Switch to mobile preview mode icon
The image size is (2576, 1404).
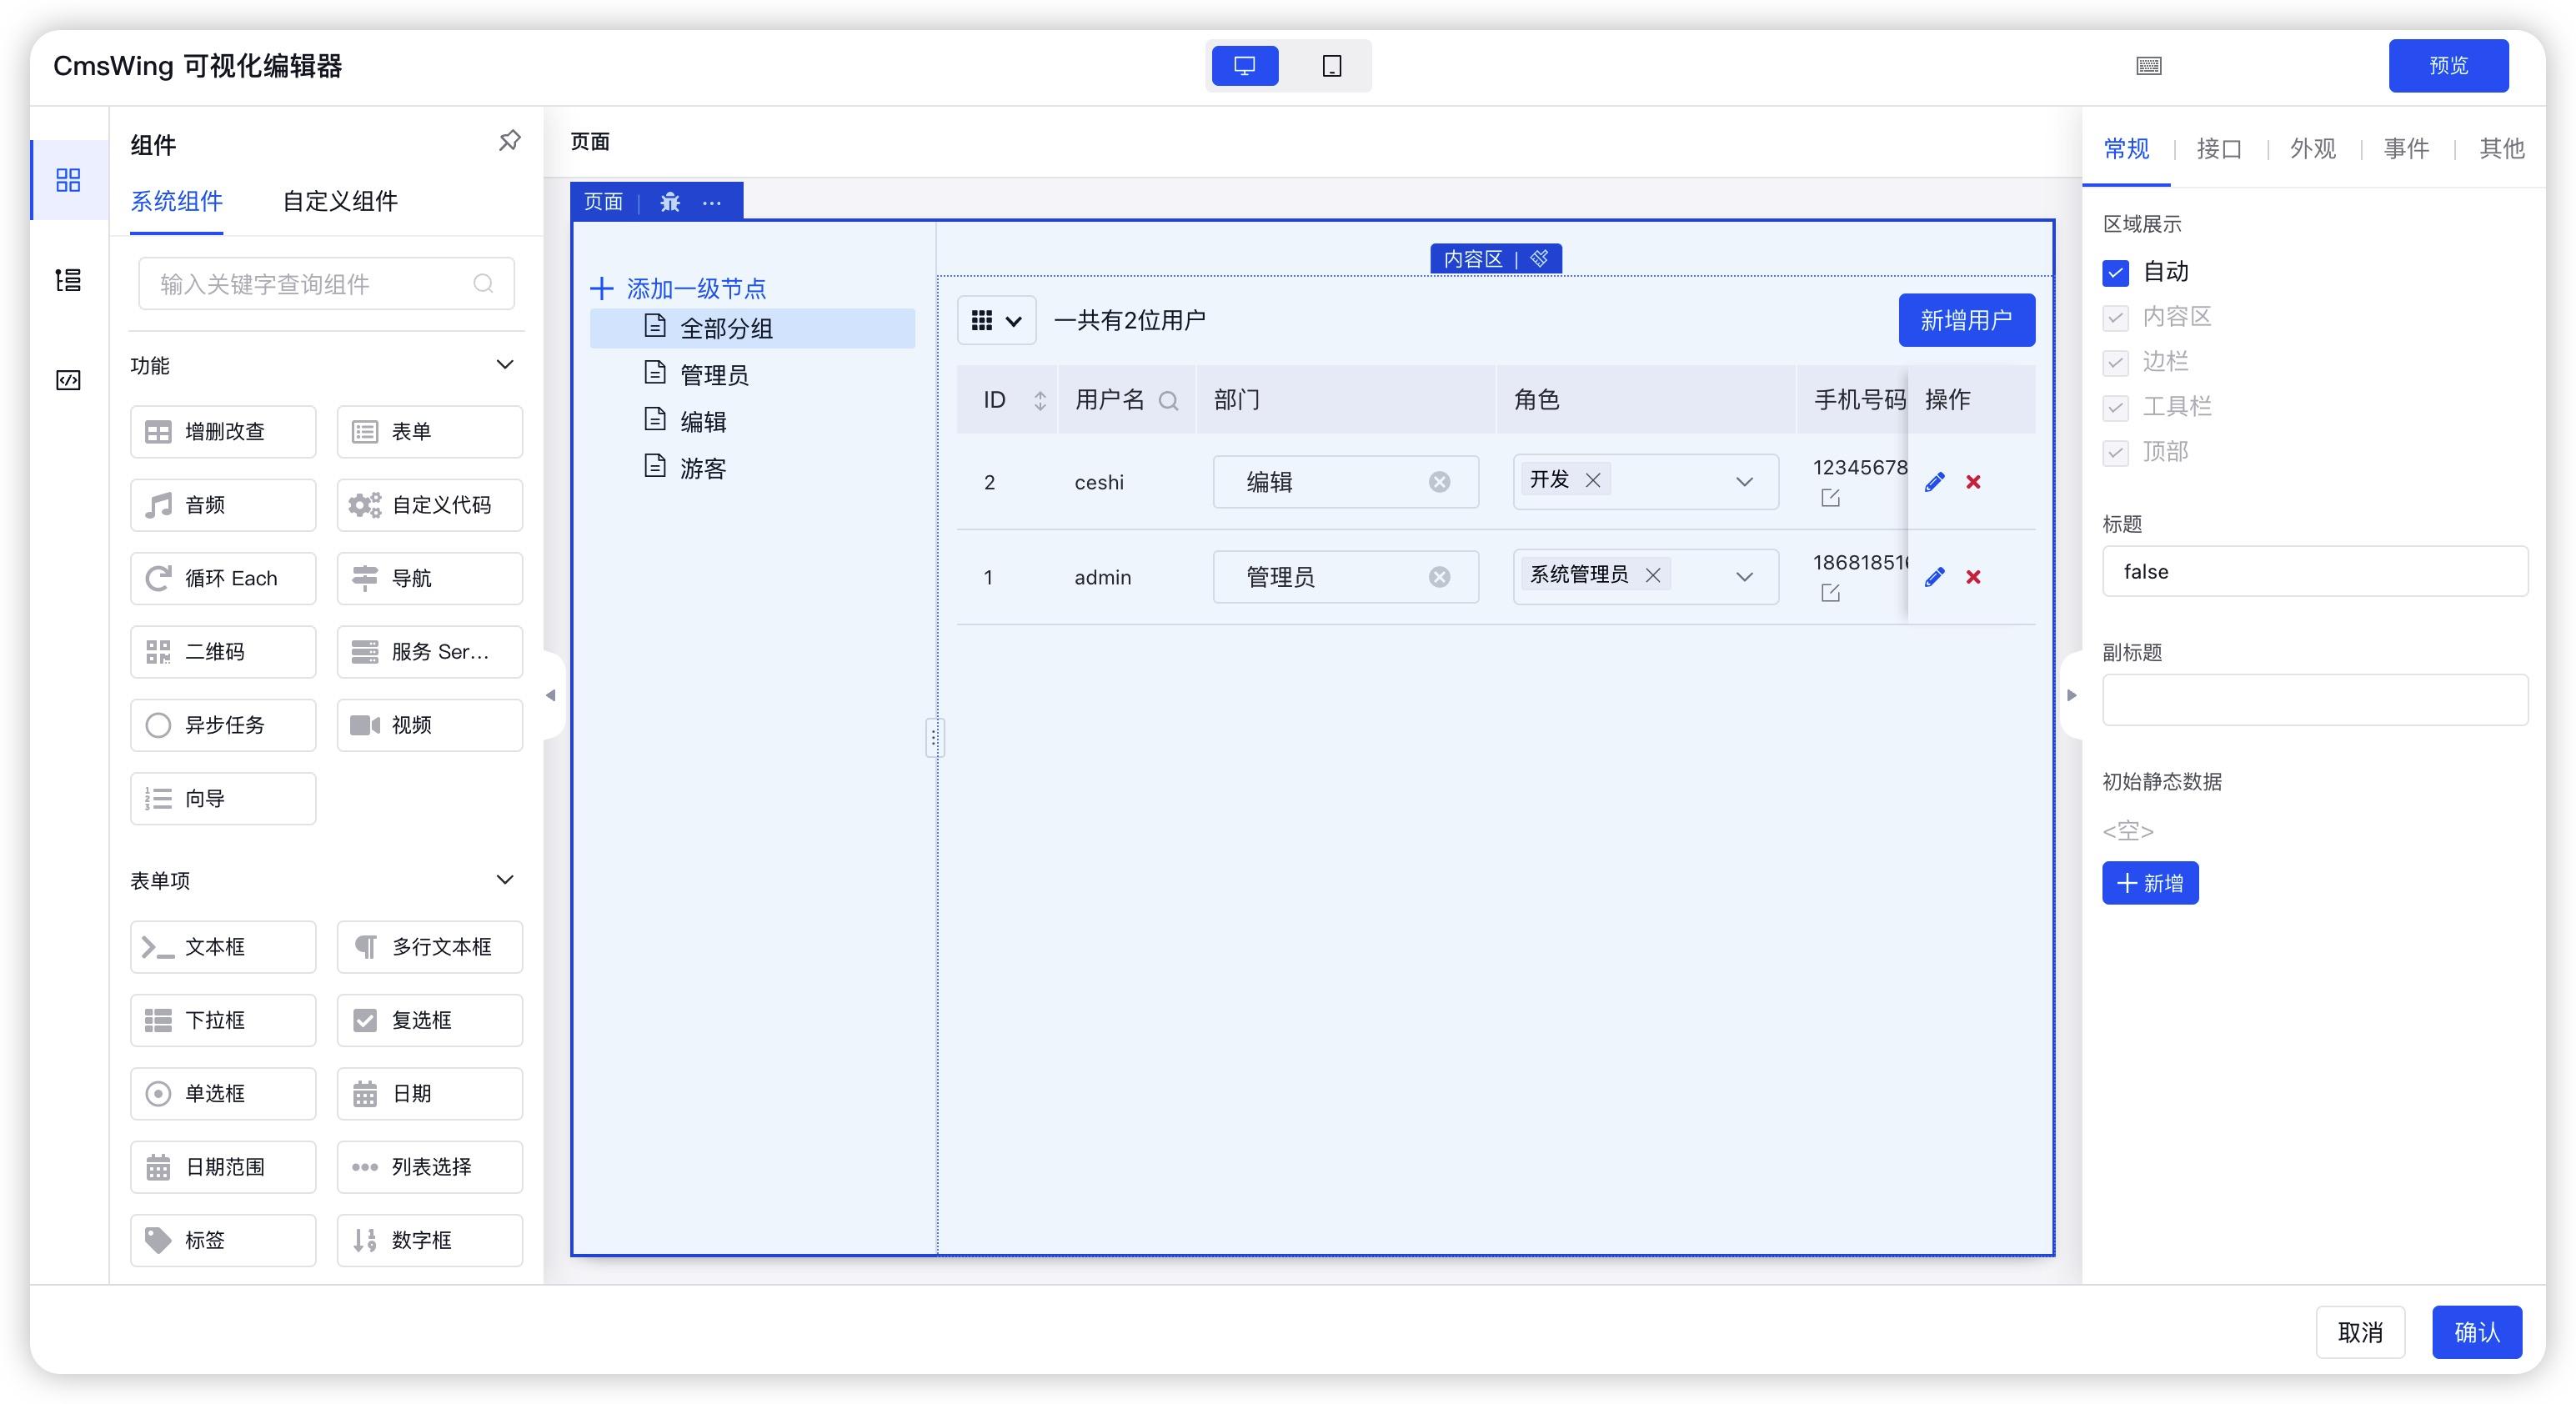click(x=1331, y=66)
